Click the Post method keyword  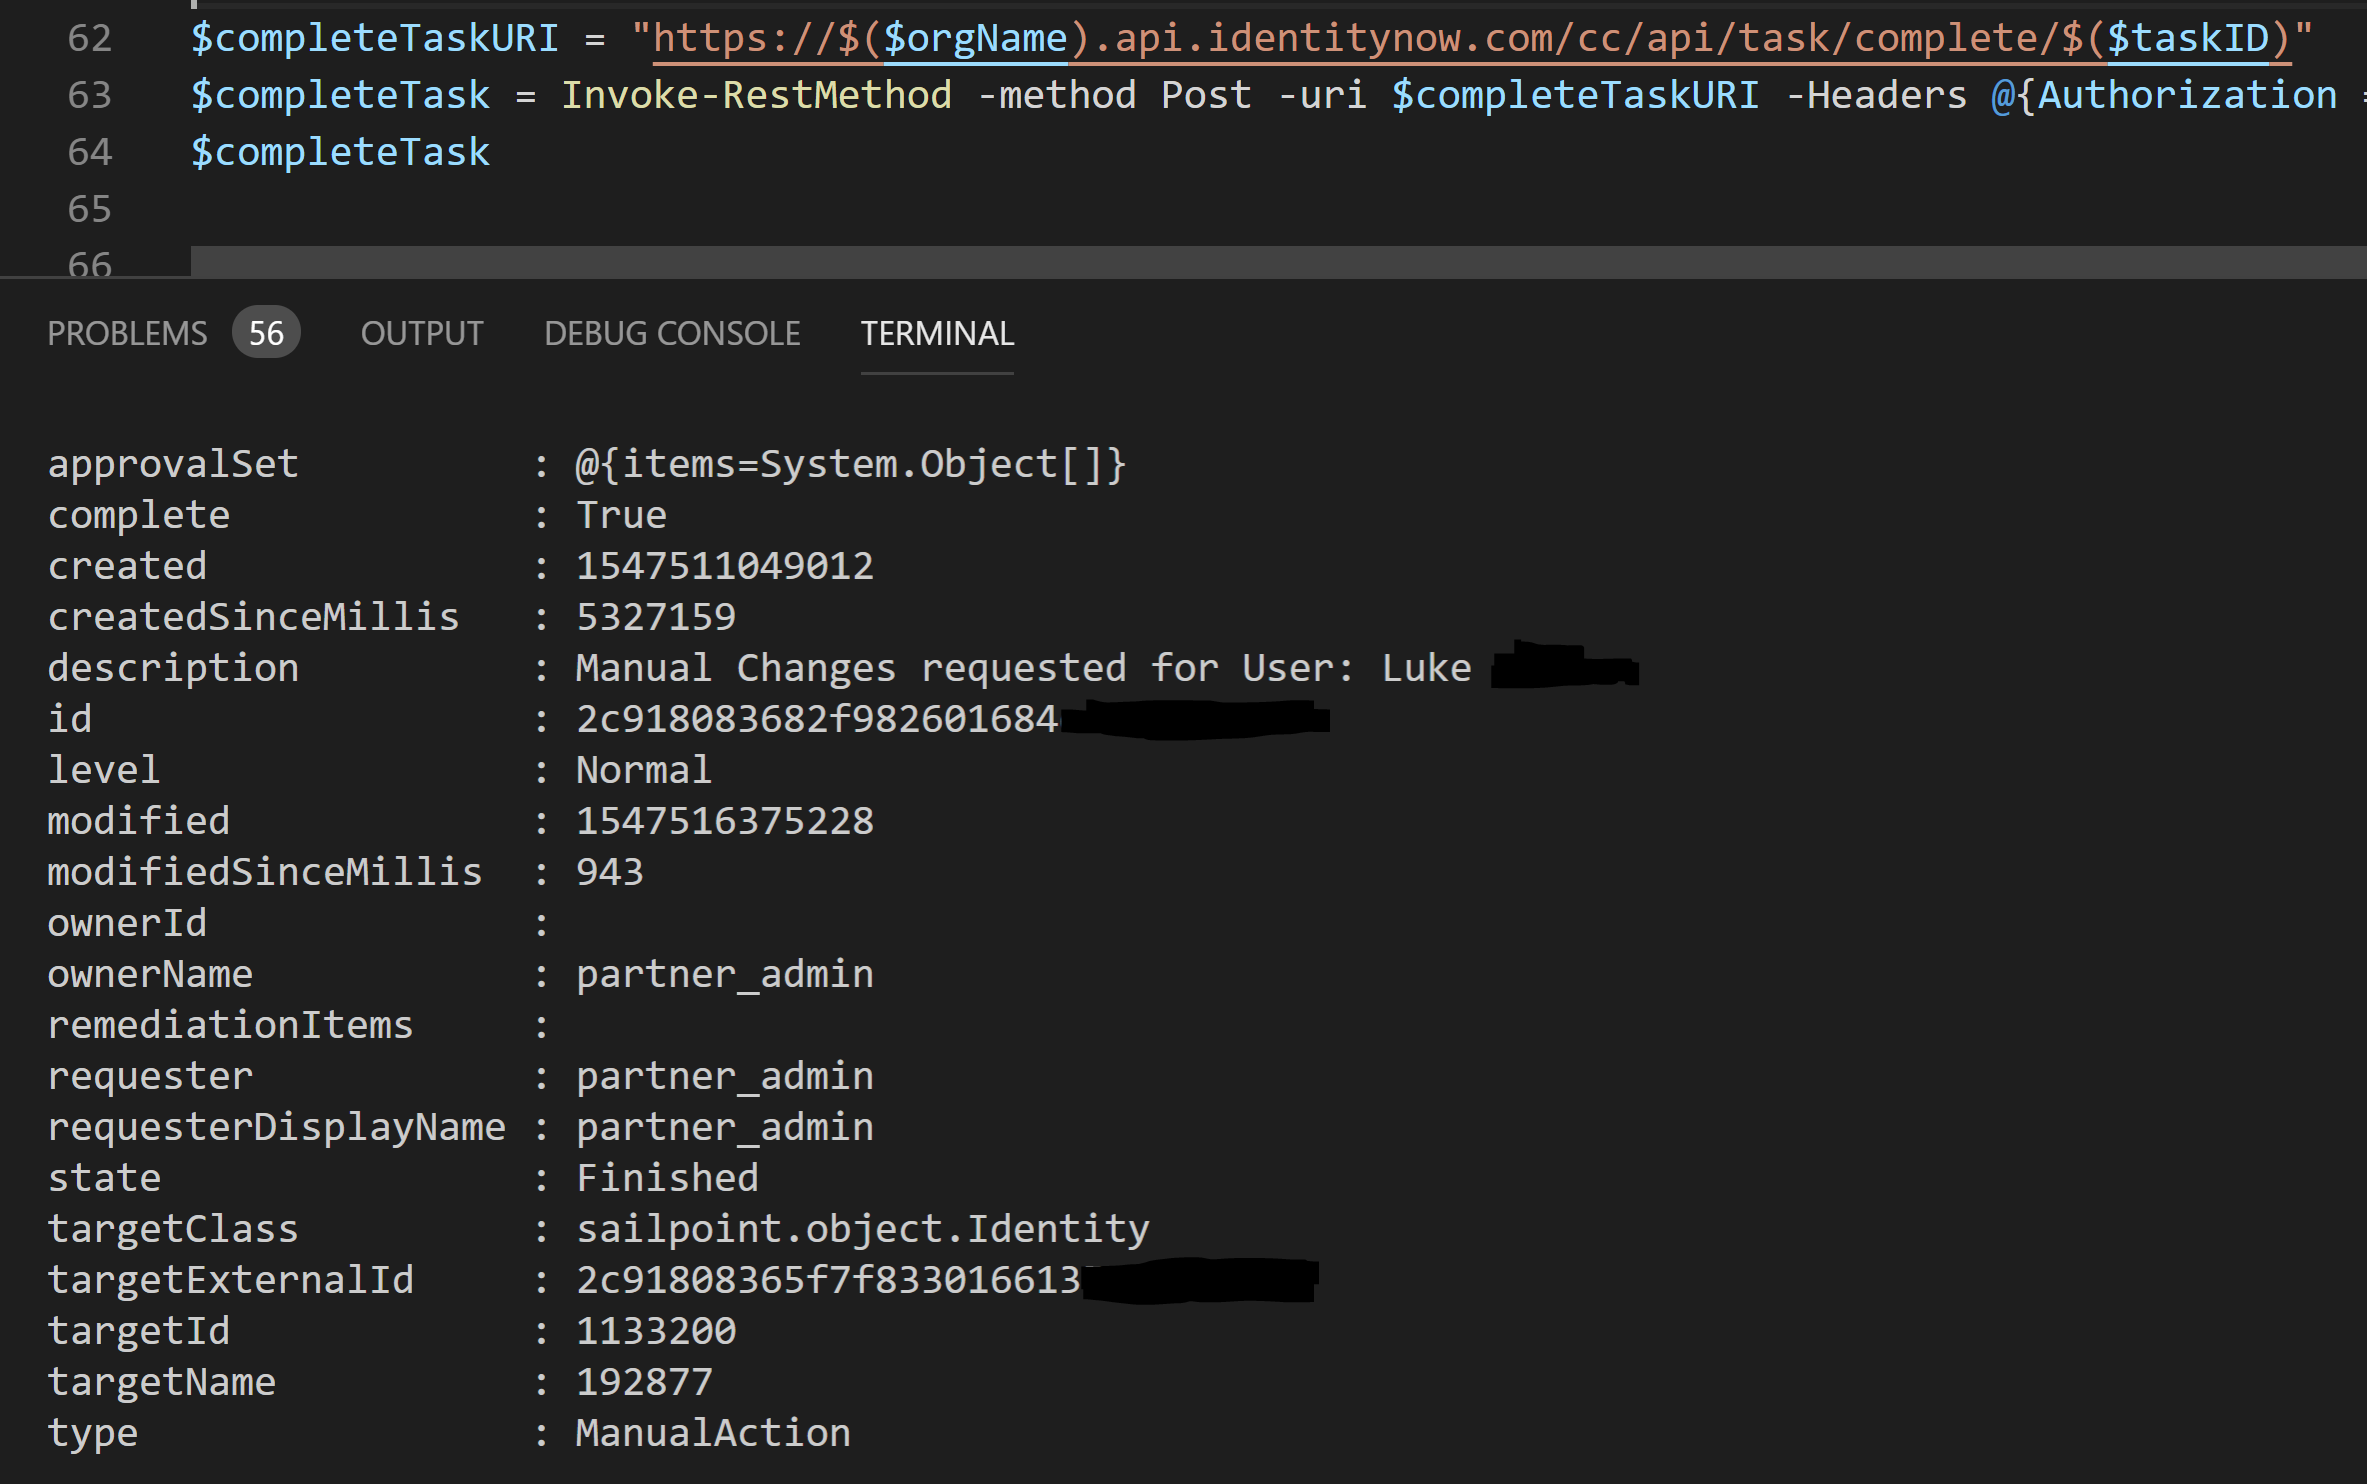[1206, 96]
